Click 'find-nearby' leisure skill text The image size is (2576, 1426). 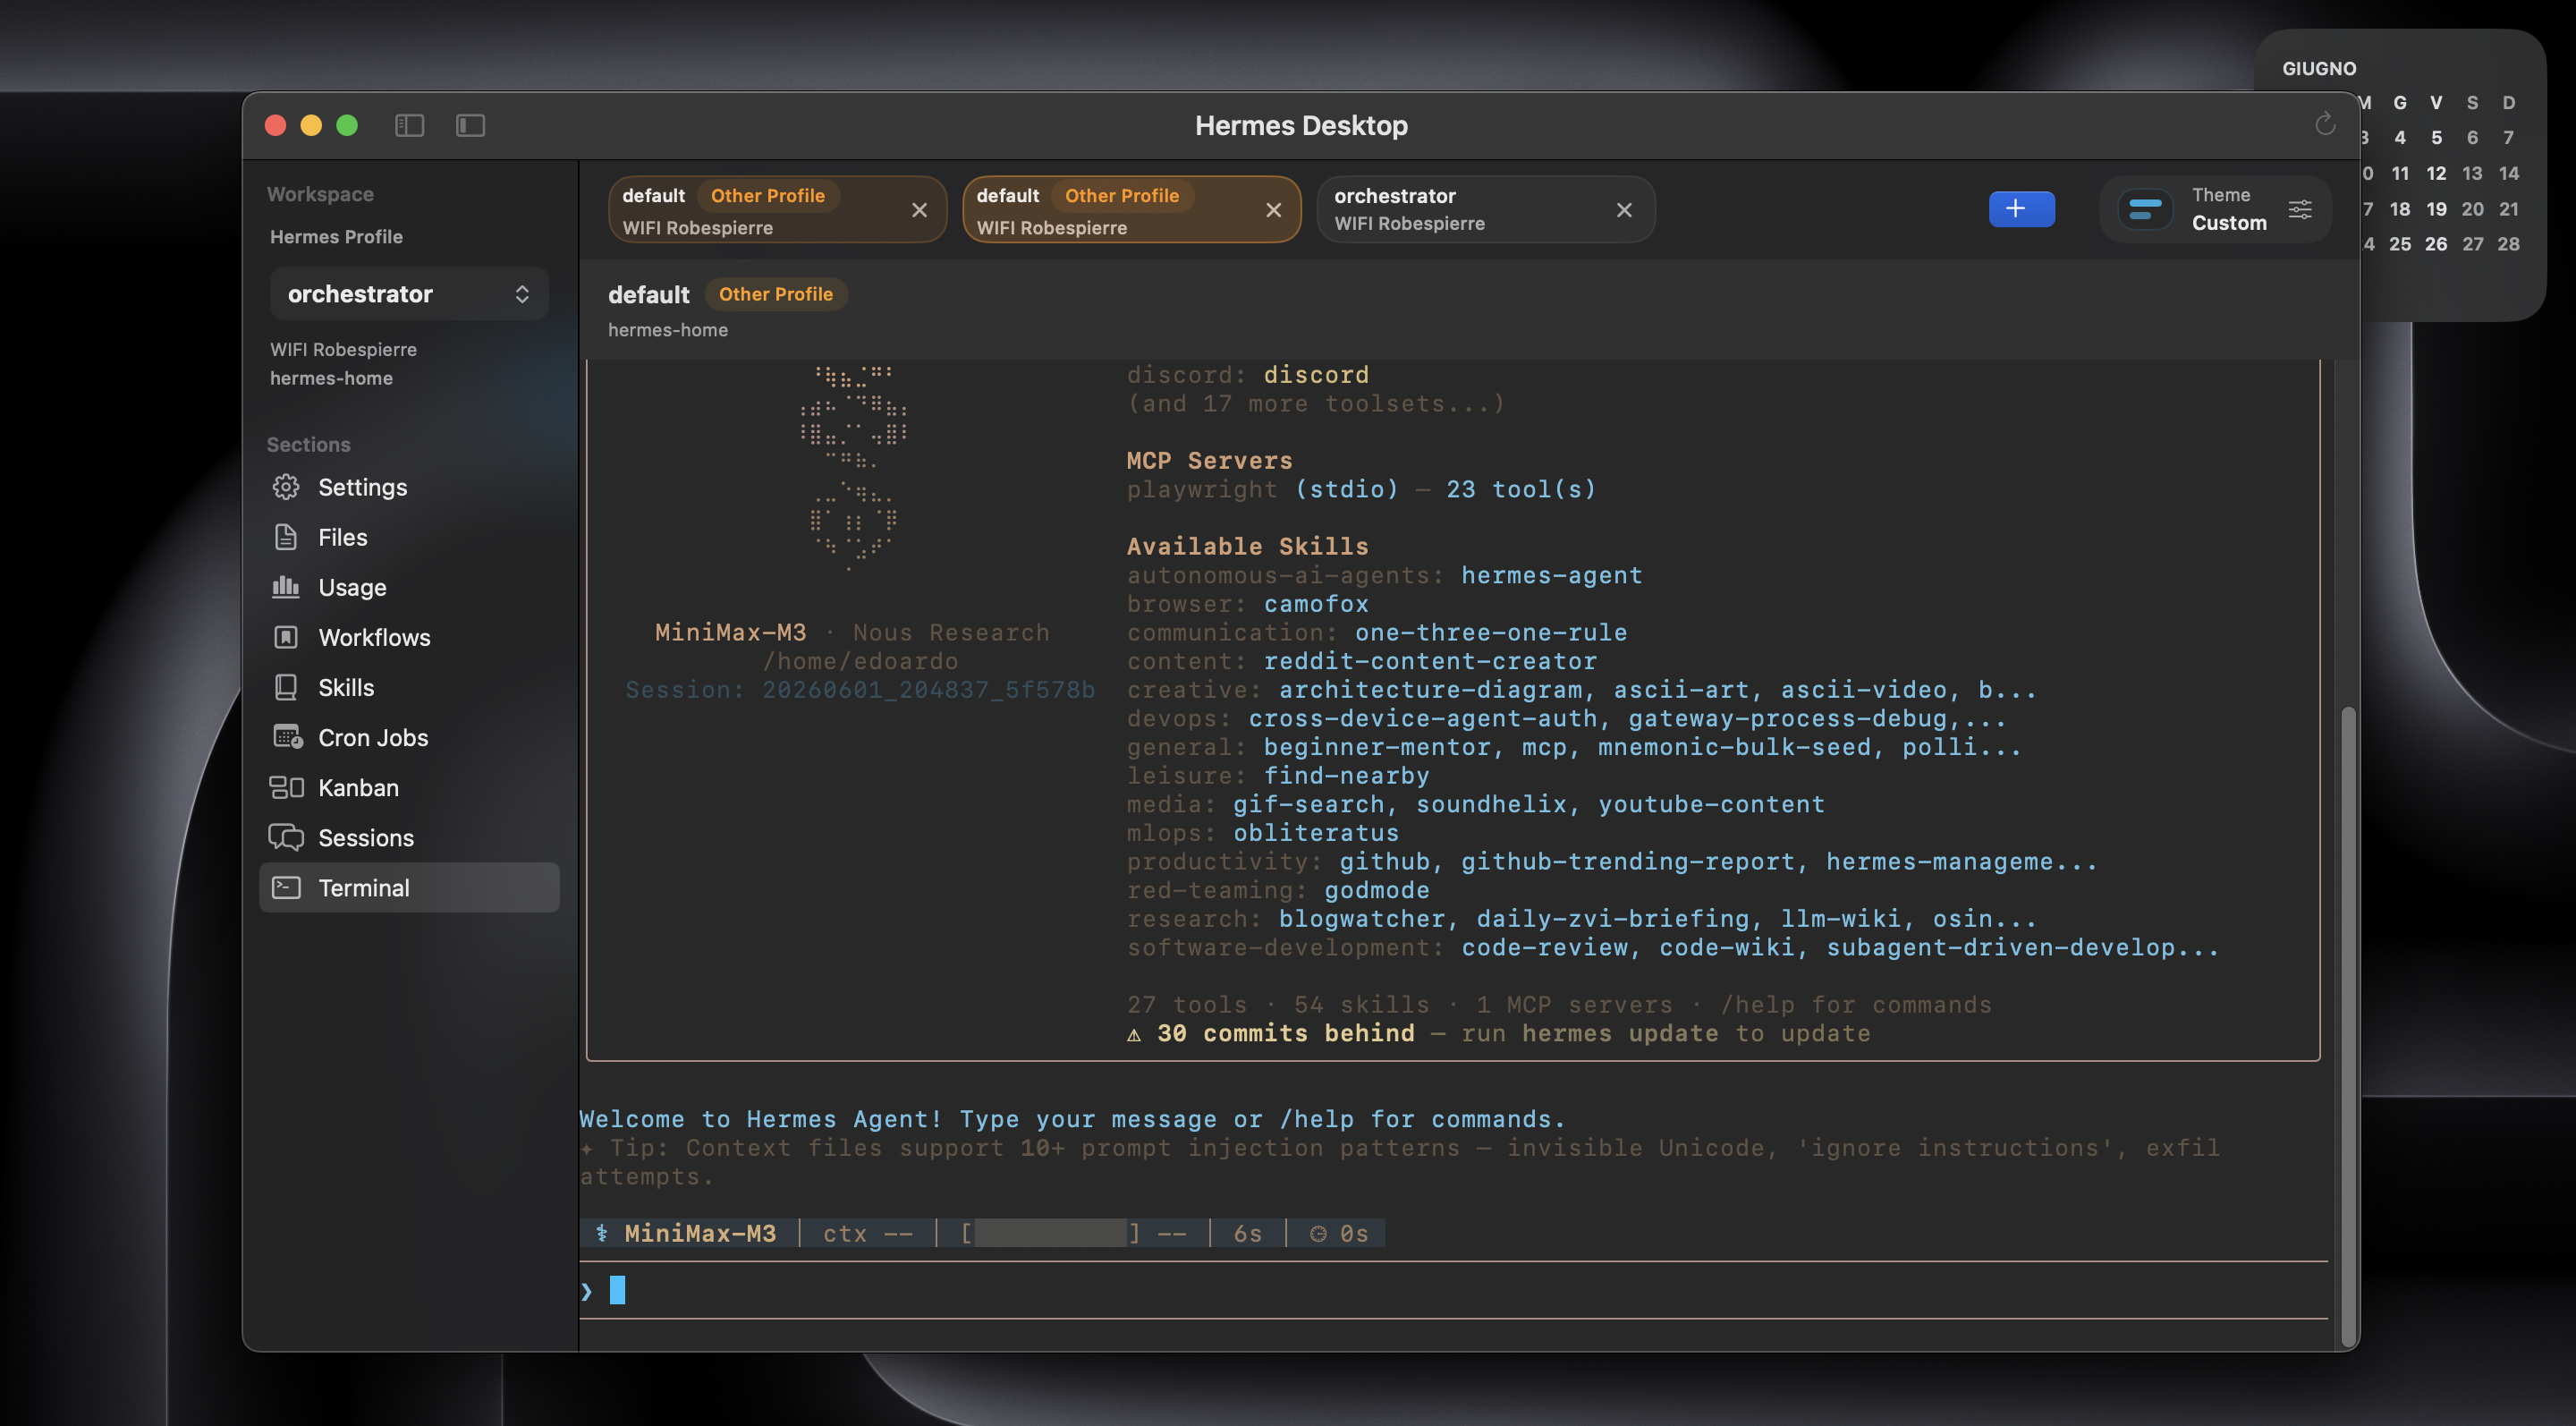(1346, 776)
